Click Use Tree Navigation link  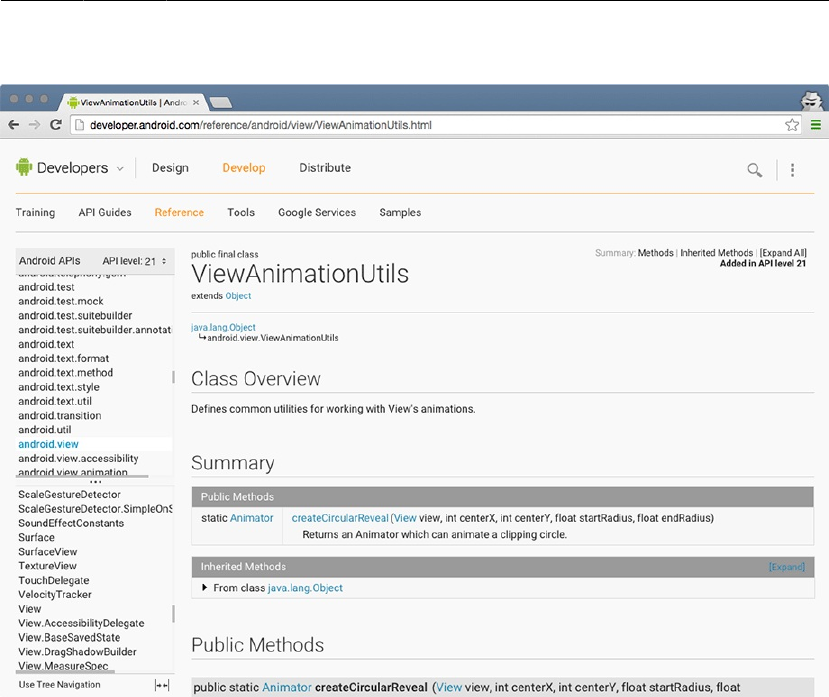[59, 684]
